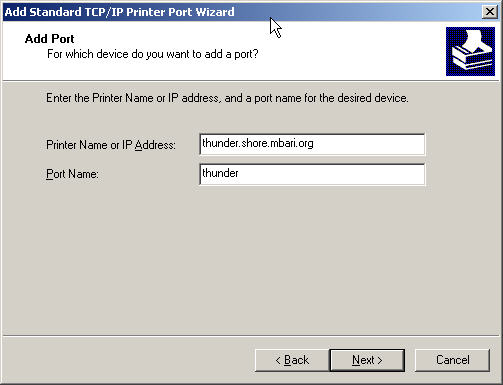Click the word 'mbari' in the address field
This screenshot has height=385, width=503.
(x=282, y=143)
